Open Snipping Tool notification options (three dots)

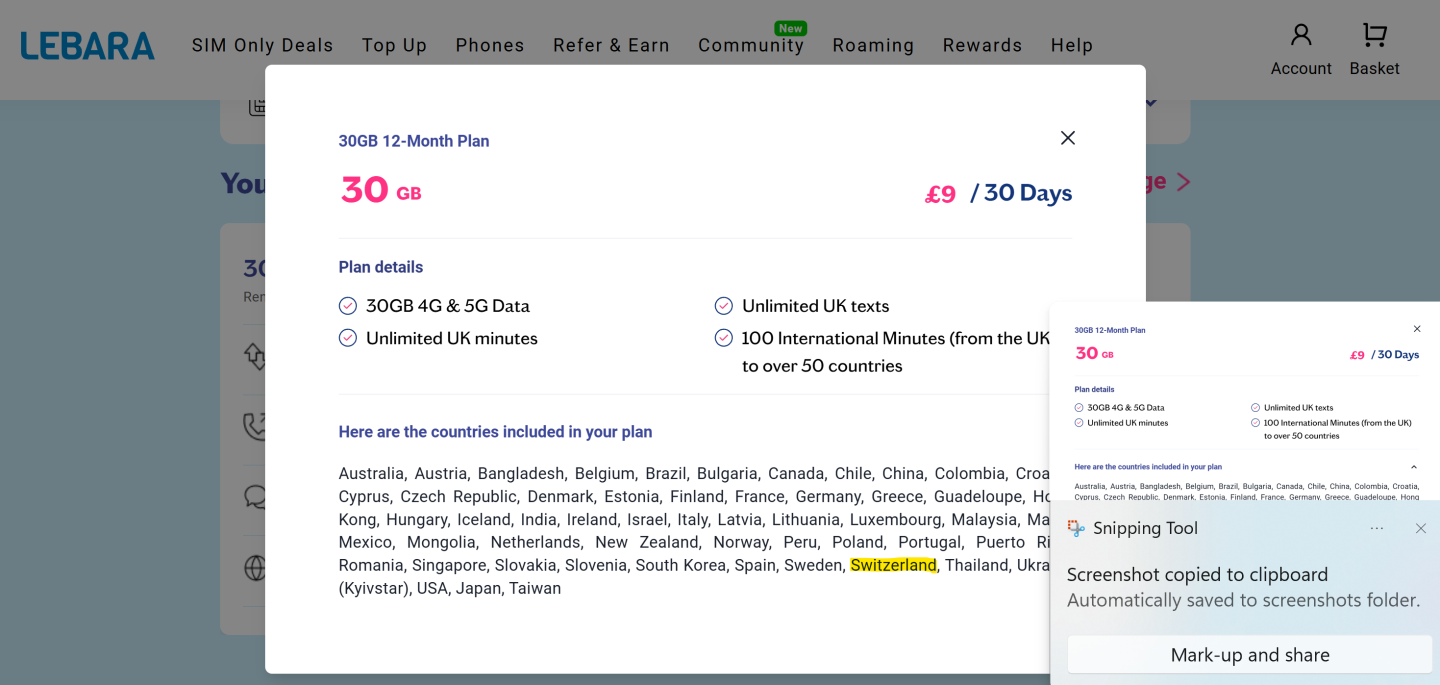coord(1377,528)
